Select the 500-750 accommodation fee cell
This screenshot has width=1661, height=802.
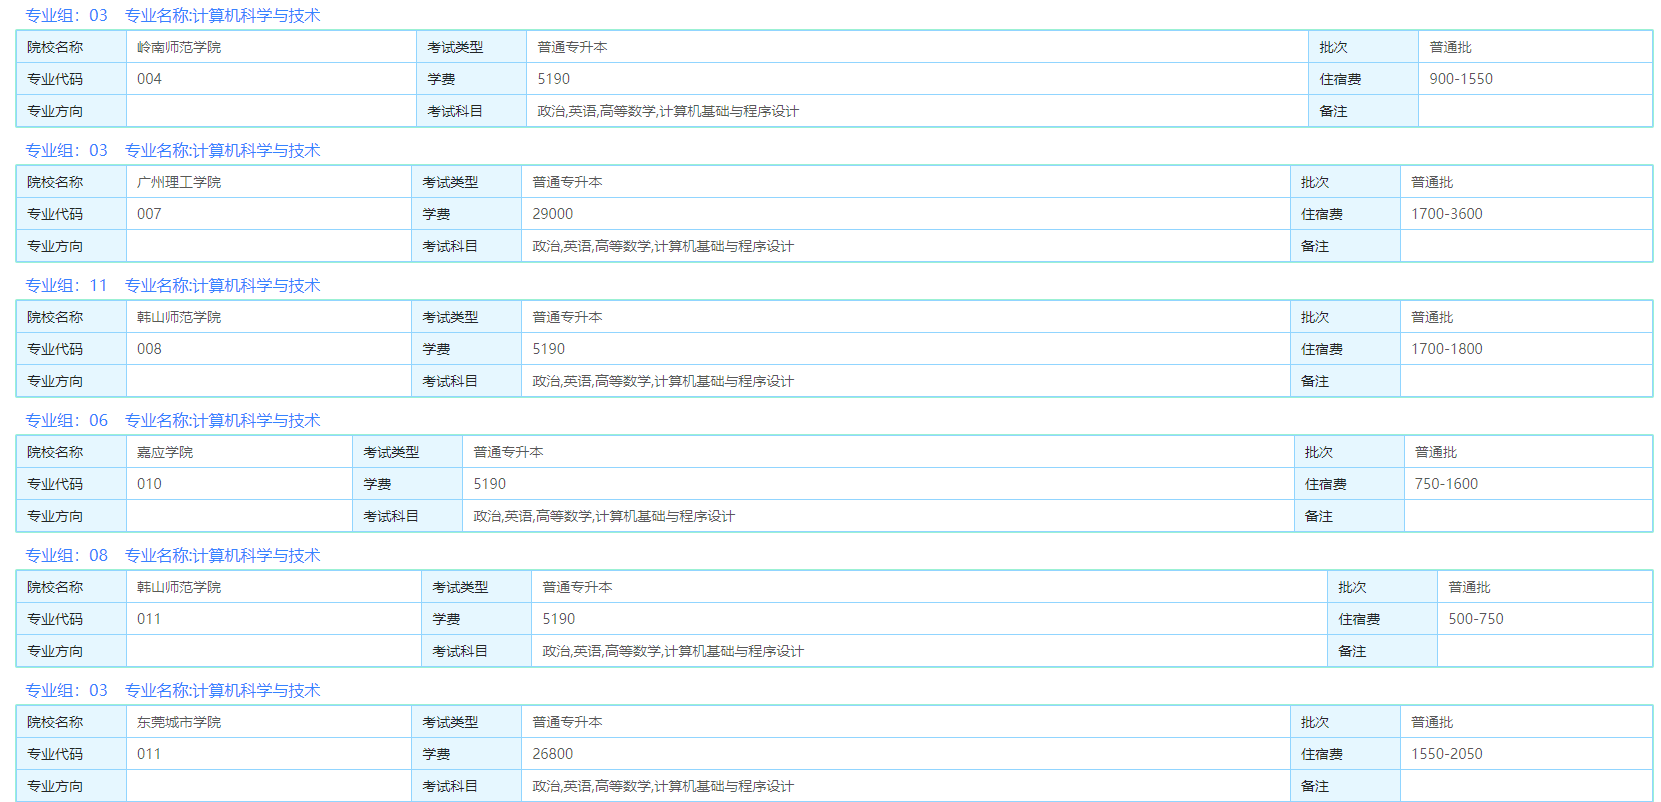[1545, 619]
